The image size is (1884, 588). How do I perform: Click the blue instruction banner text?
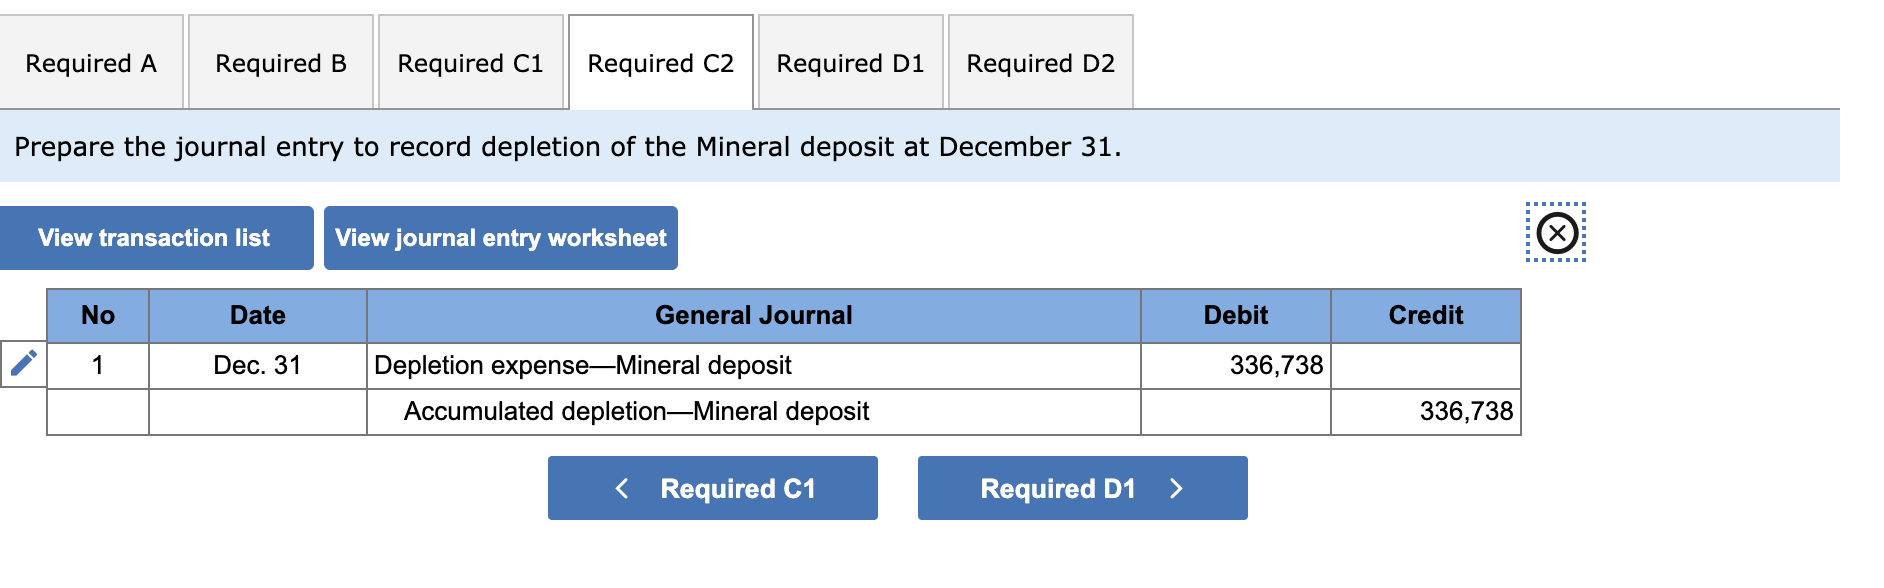567,146
